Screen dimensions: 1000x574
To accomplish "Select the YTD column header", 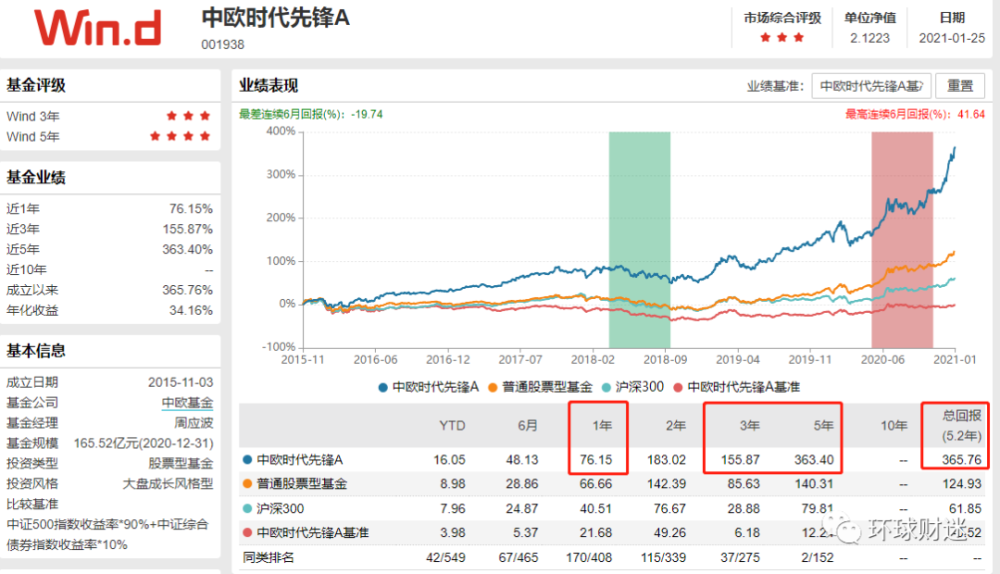I will (x=452, y=425).
